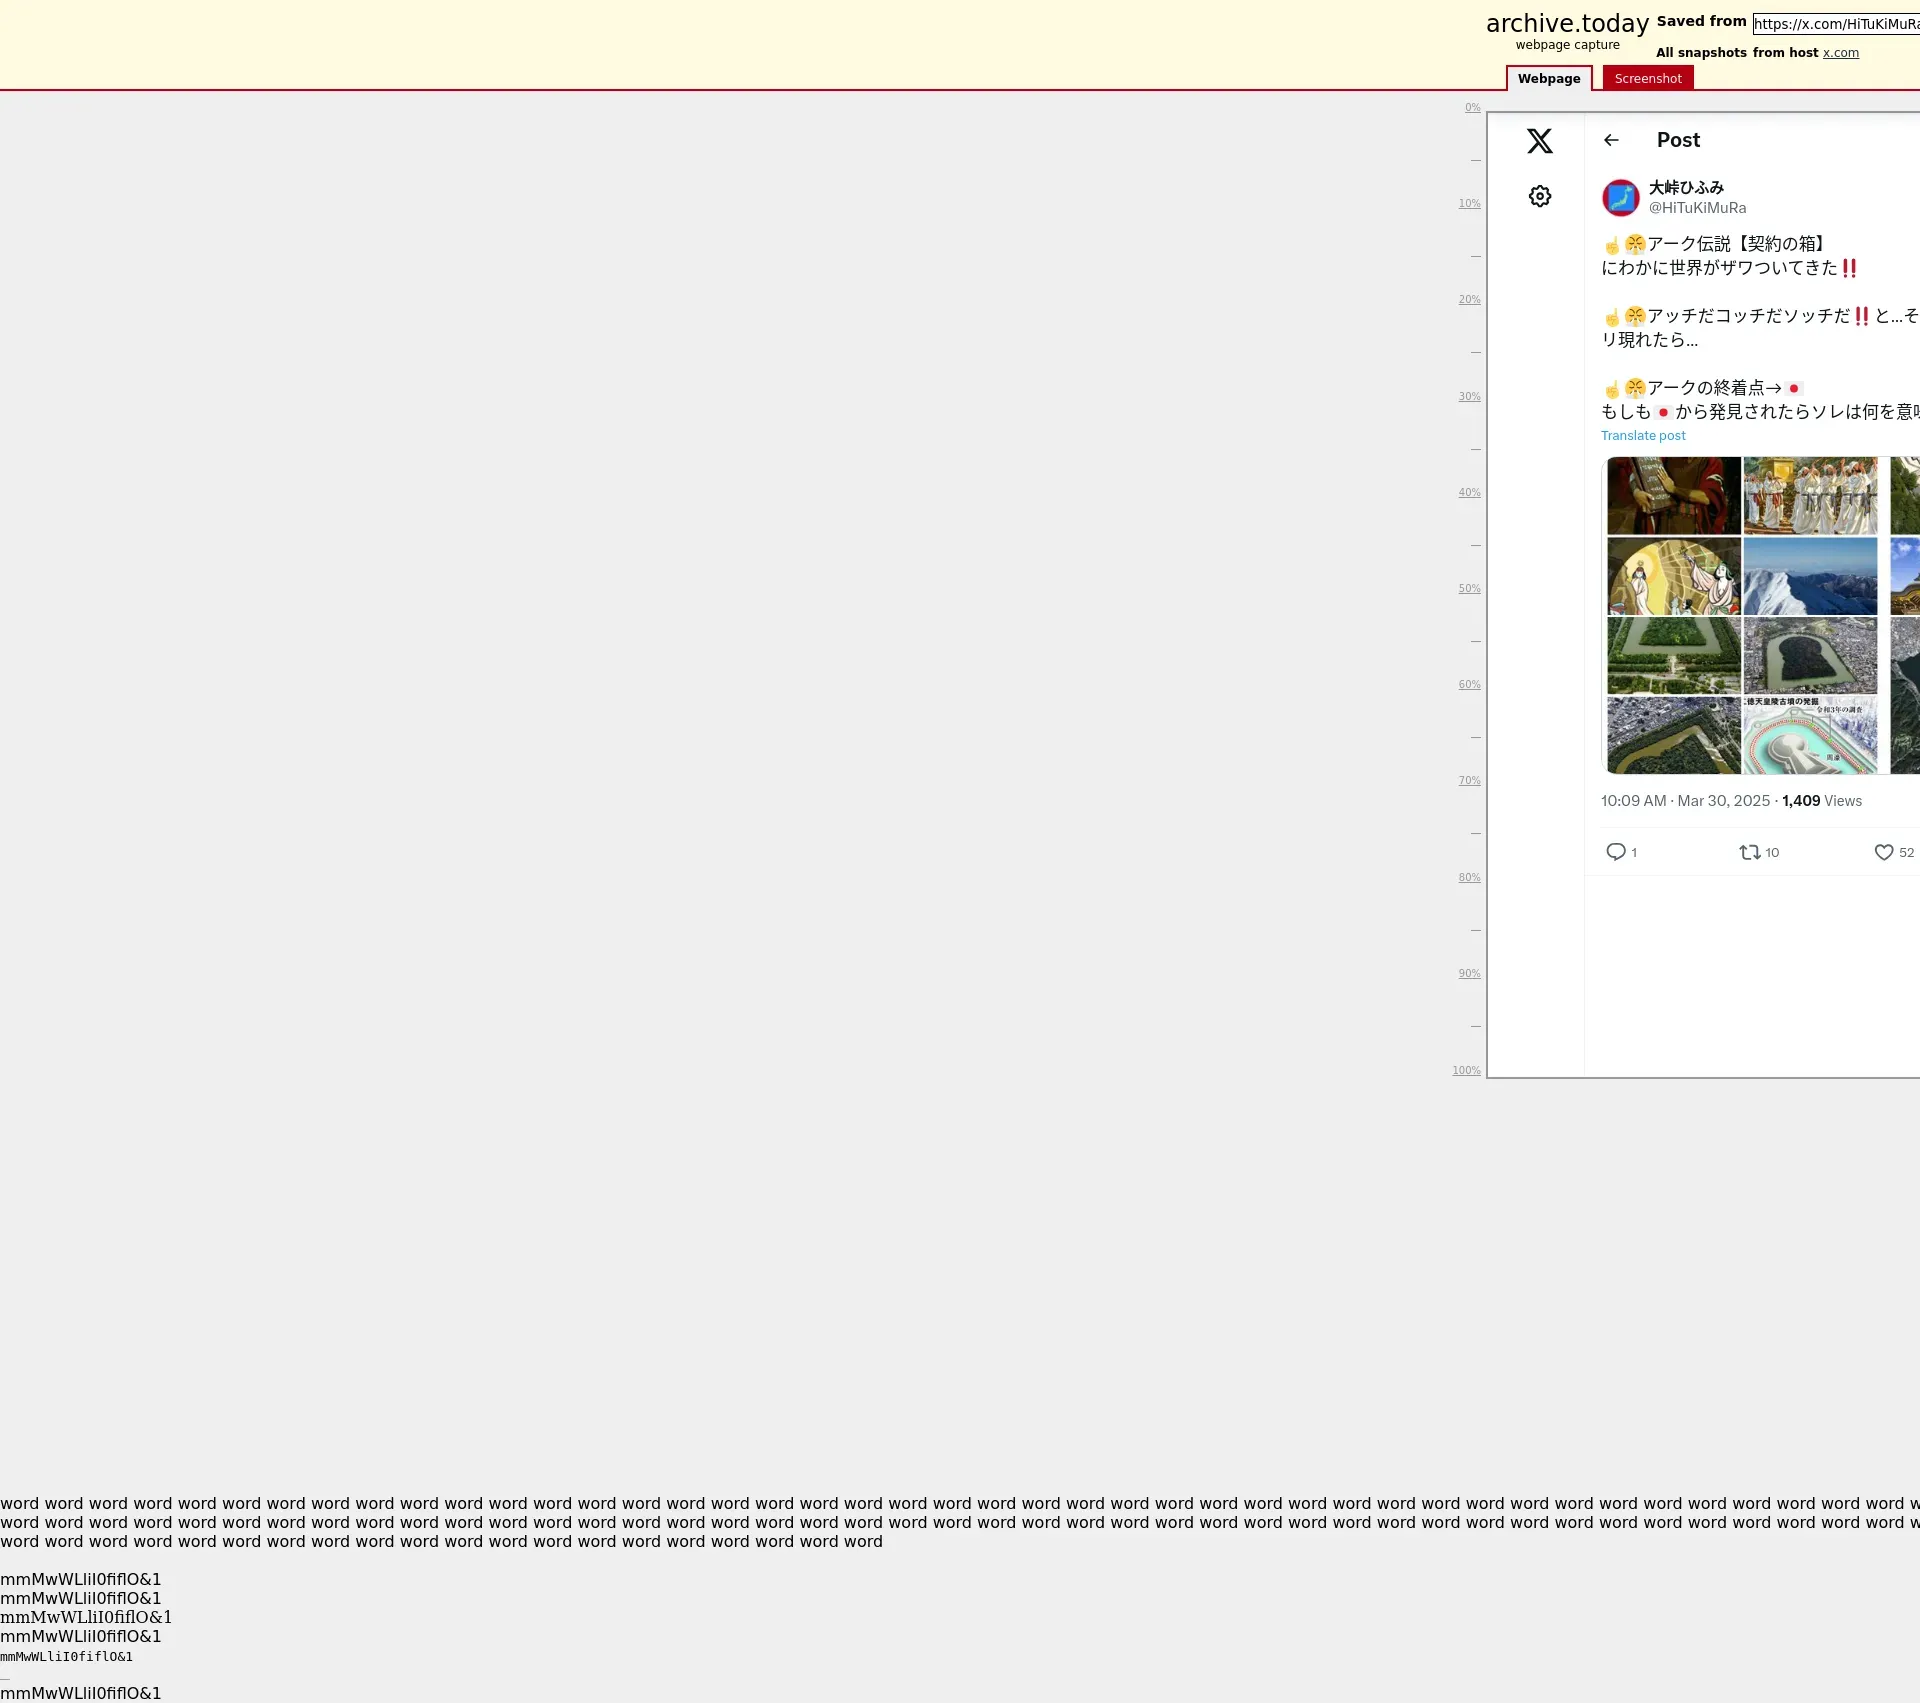Click the X logo icon
This screenshot has height=1703, width=1920.
(1539, 141)
